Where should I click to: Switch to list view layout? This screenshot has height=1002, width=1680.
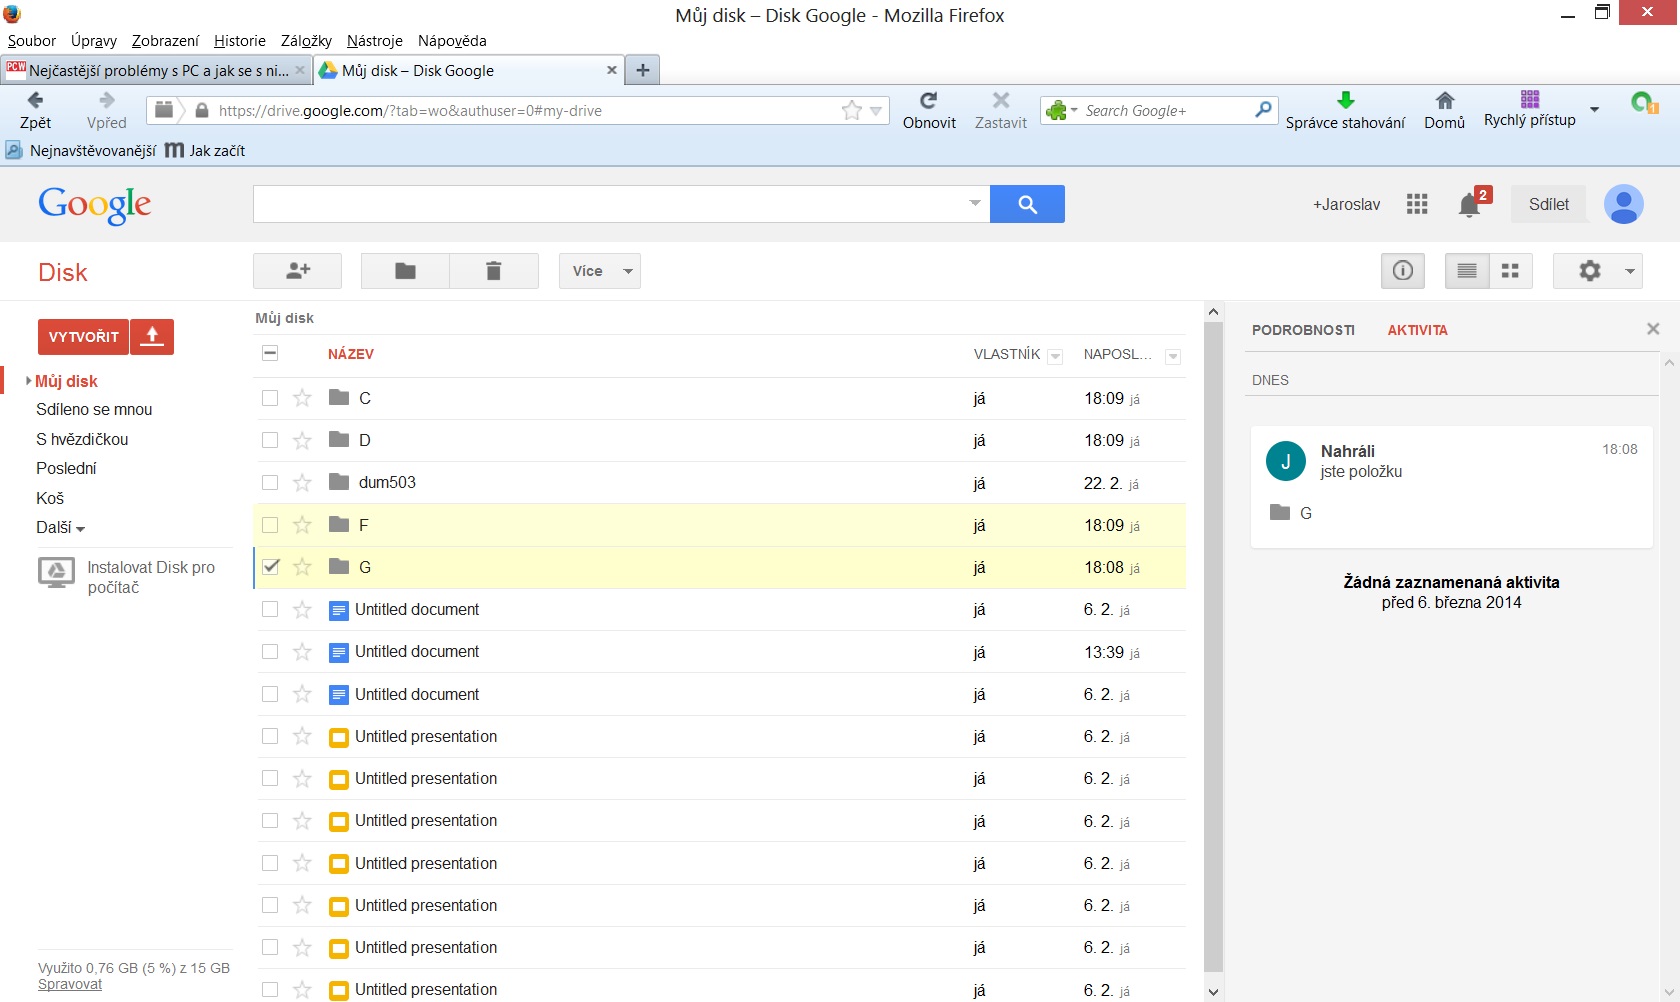[x=1466, y=271]
